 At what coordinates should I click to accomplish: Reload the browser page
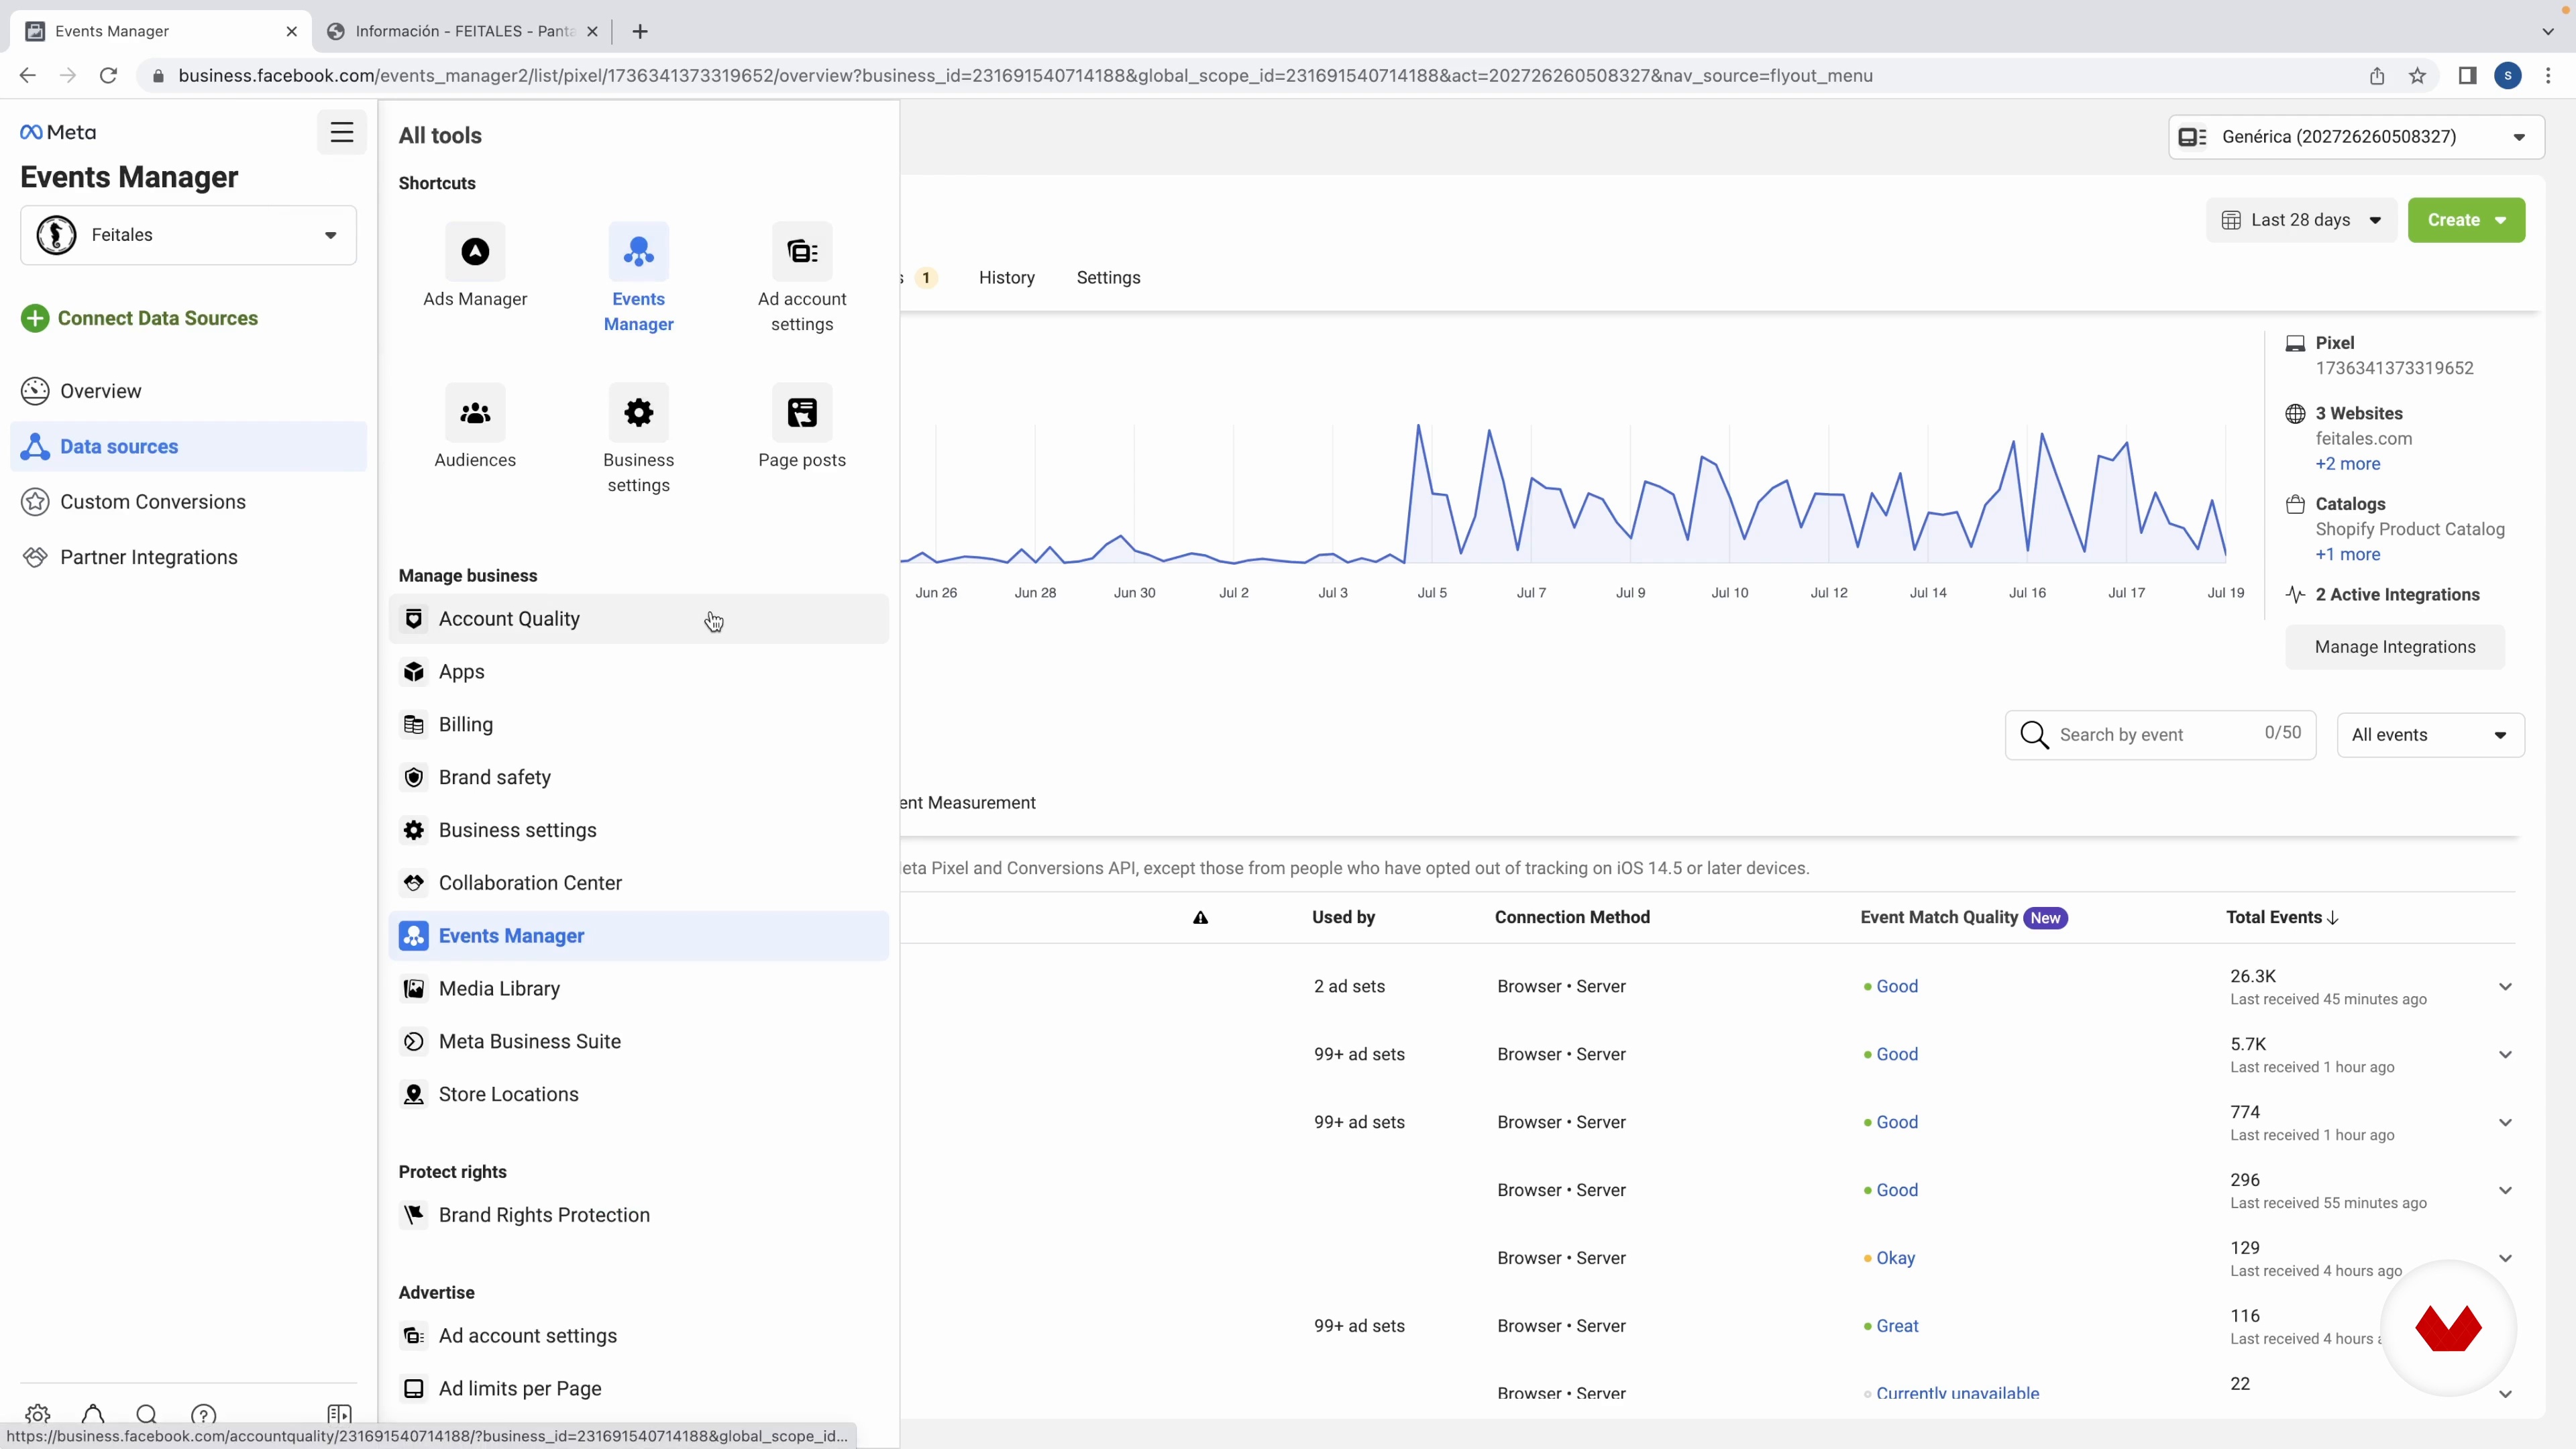click(x=108, y=75)
